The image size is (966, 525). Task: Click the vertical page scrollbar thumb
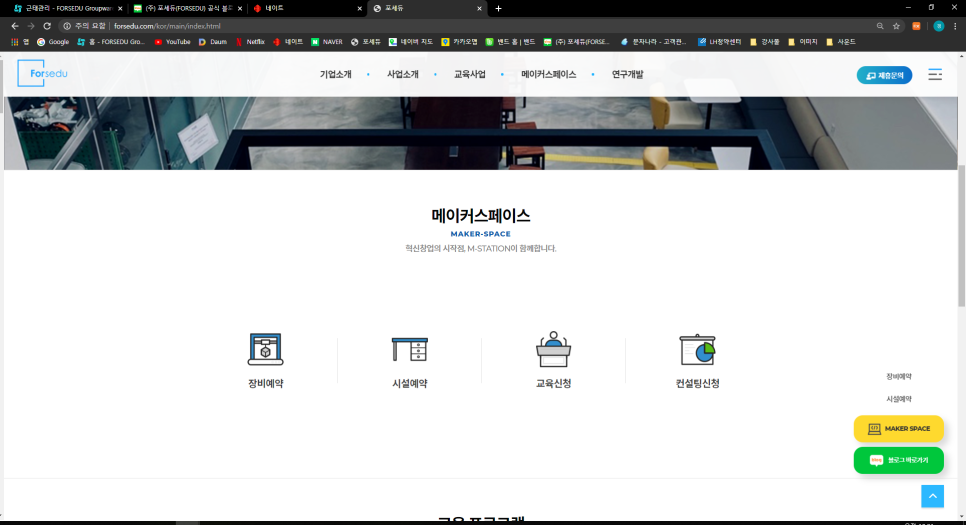coord(962,235)
